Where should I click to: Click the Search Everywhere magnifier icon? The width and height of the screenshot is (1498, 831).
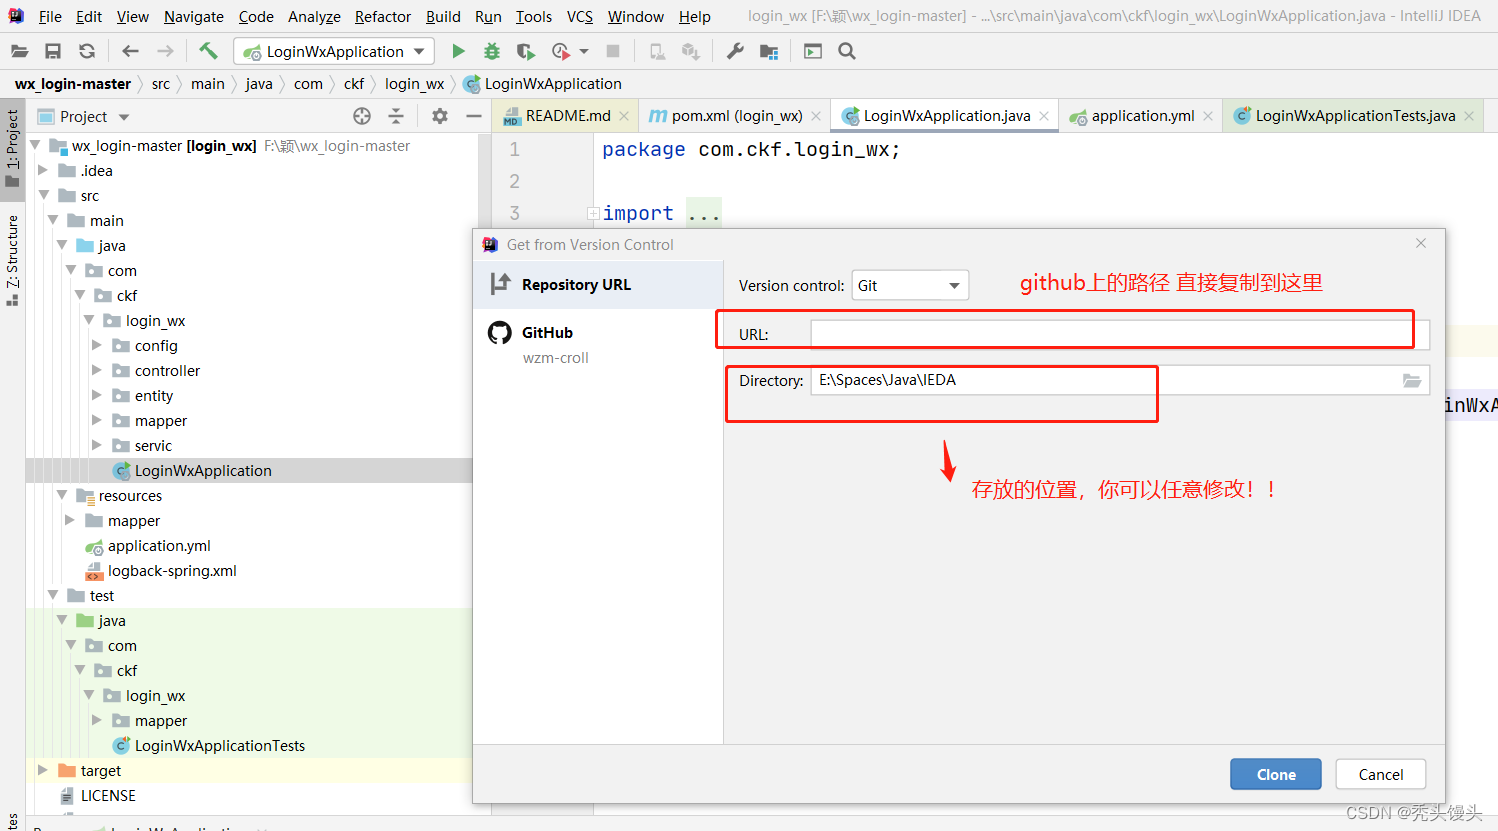point(847,51)
